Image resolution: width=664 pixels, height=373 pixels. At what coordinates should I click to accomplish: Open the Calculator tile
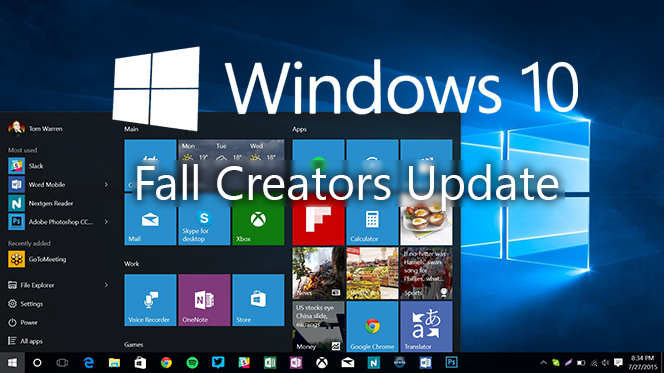point(372,219)
